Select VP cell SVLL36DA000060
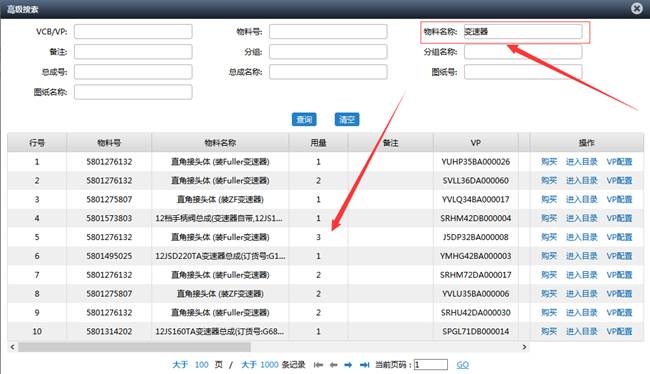The height and width of the screenshot is (374, 650). [x=475, y=180]
